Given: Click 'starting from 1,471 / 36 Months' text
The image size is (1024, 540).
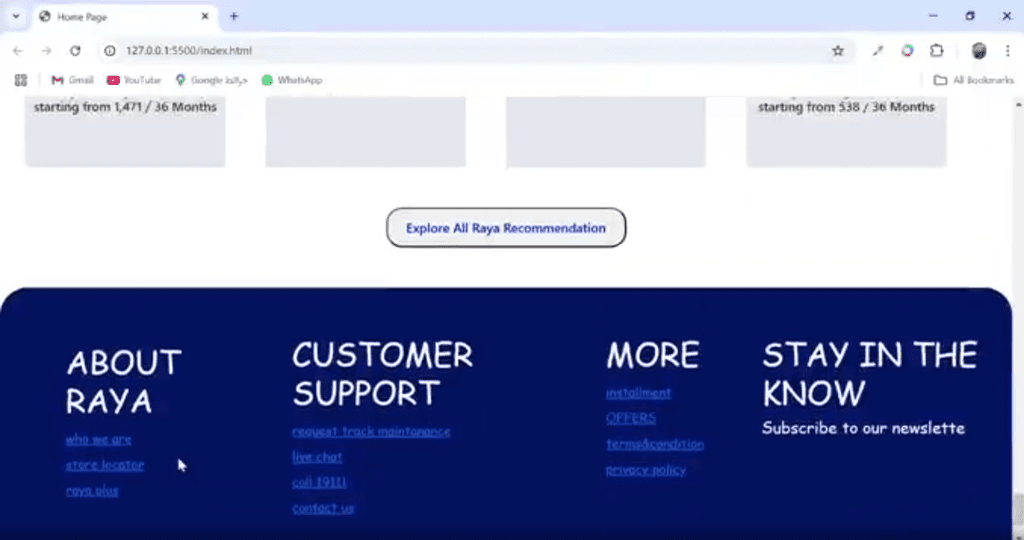Looking at the screenshot, I should click(x=125, y=107).
